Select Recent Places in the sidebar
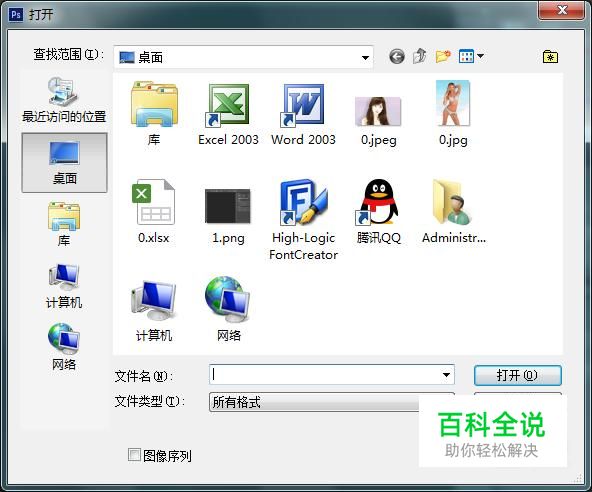This screenshot has height=492, width=592. pos(64,100)
